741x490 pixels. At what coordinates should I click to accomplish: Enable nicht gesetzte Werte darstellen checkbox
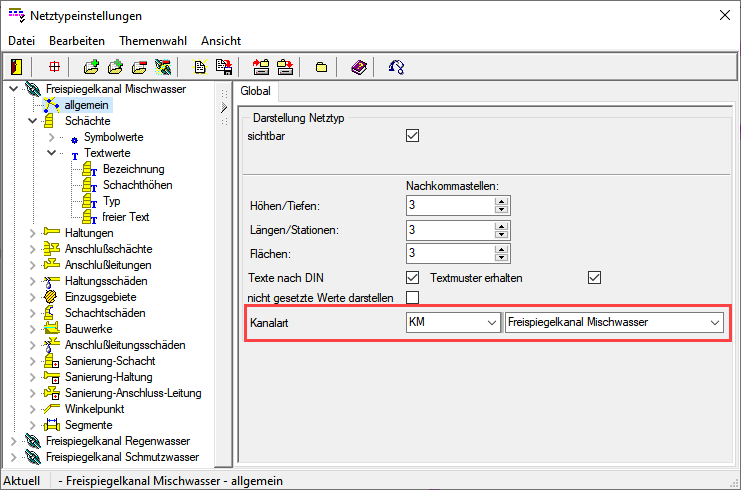click(412, 297)
